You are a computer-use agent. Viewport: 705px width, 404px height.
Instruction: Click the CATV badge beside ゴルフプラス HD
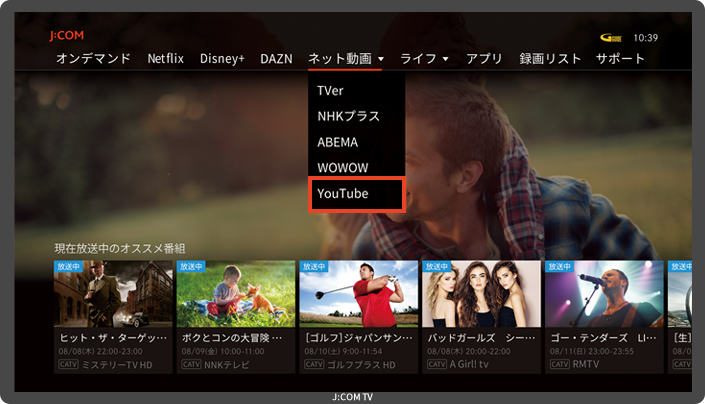[x=314, y=364]
